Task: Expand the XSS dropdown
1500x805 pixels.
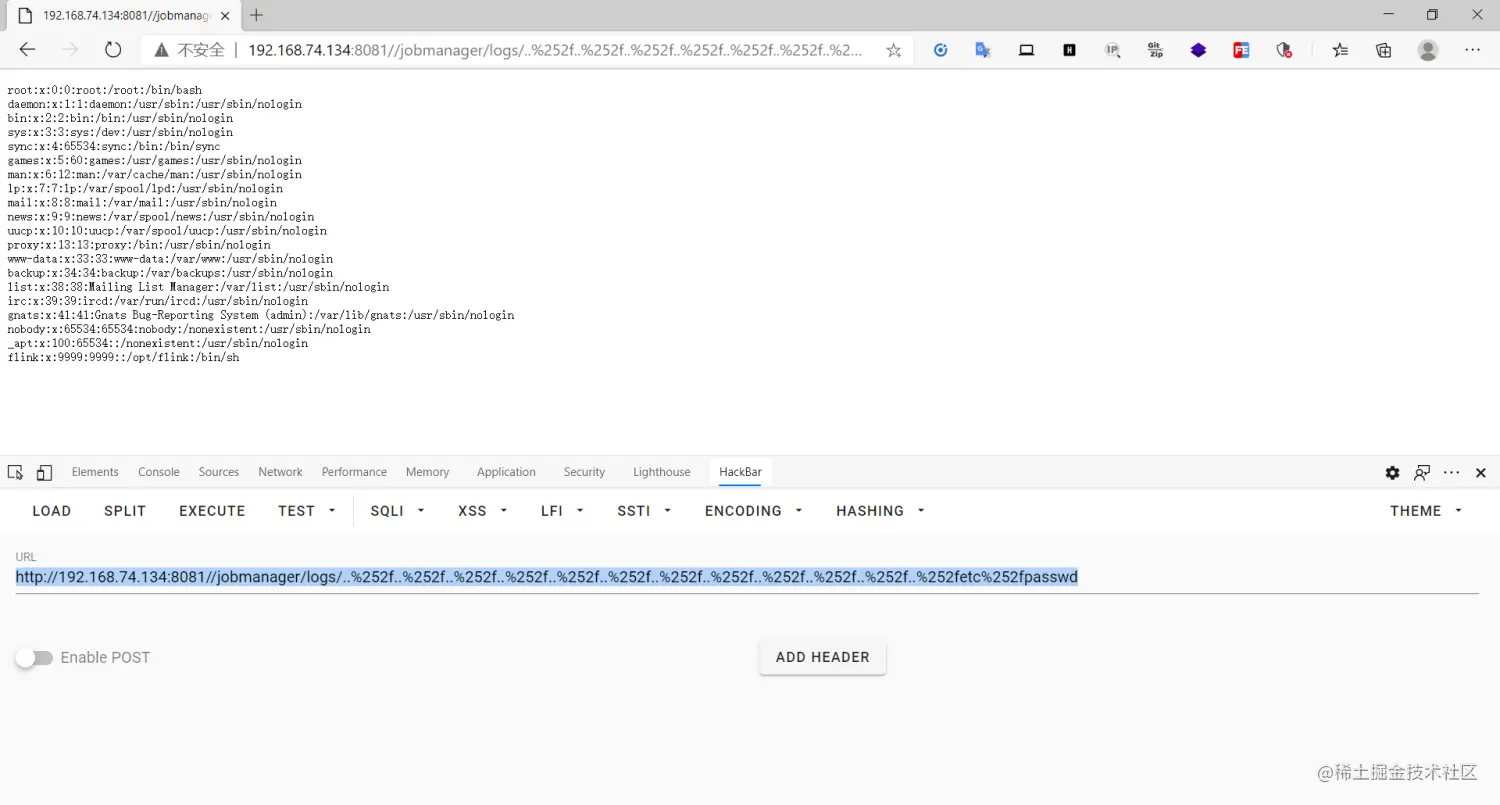Action: (x=483, y=511)
